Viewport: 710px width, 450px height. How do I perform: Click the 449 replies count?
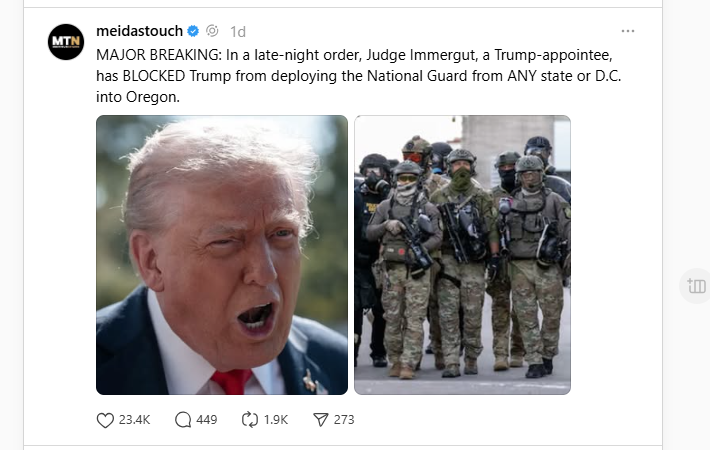tap(207, 420)
